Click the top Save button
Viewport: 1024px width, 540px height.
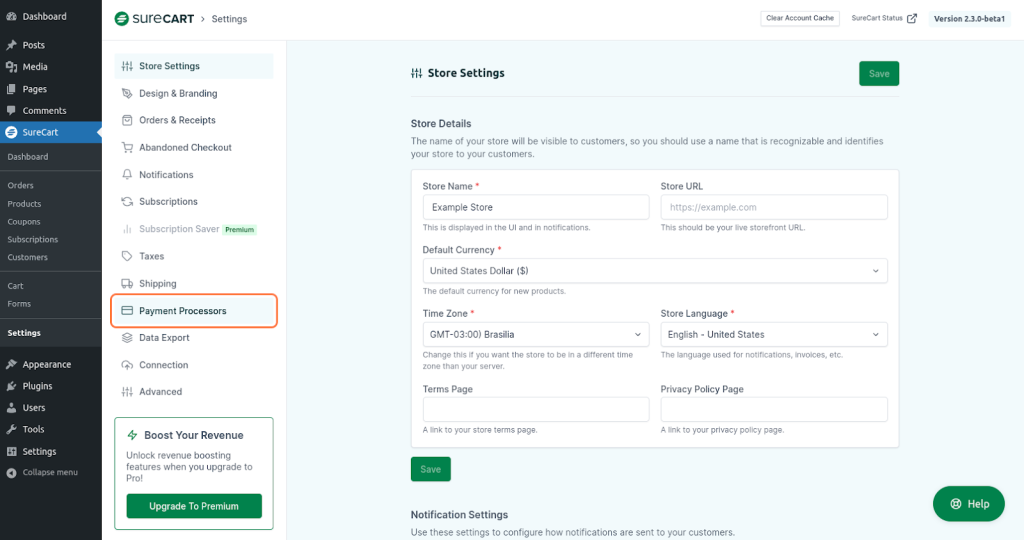coord(879,74)
